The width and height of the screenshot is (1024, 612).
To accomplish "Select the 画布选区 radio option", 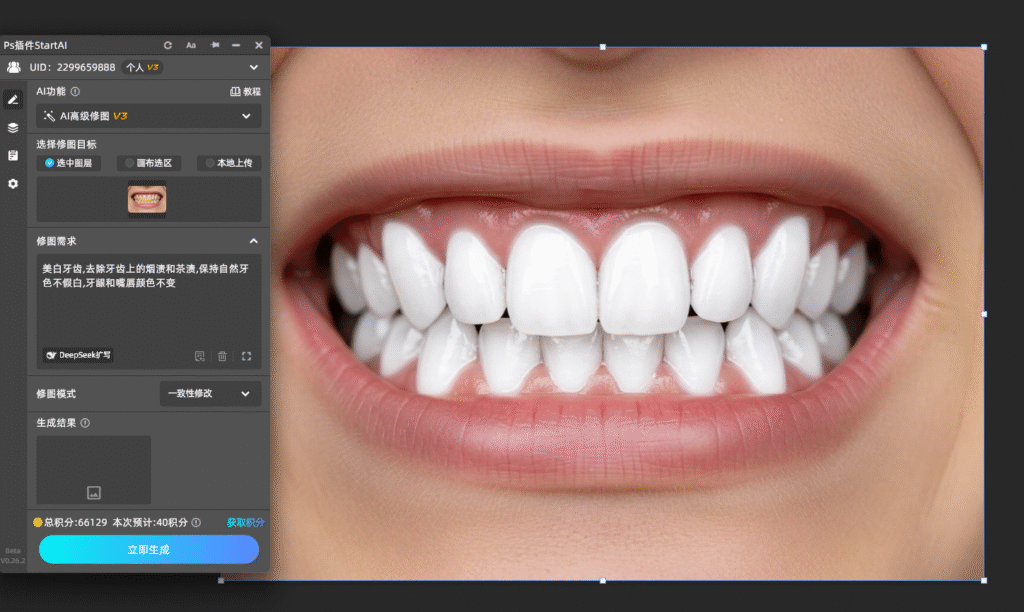I will pyautogui.click(x=148, y=163).
